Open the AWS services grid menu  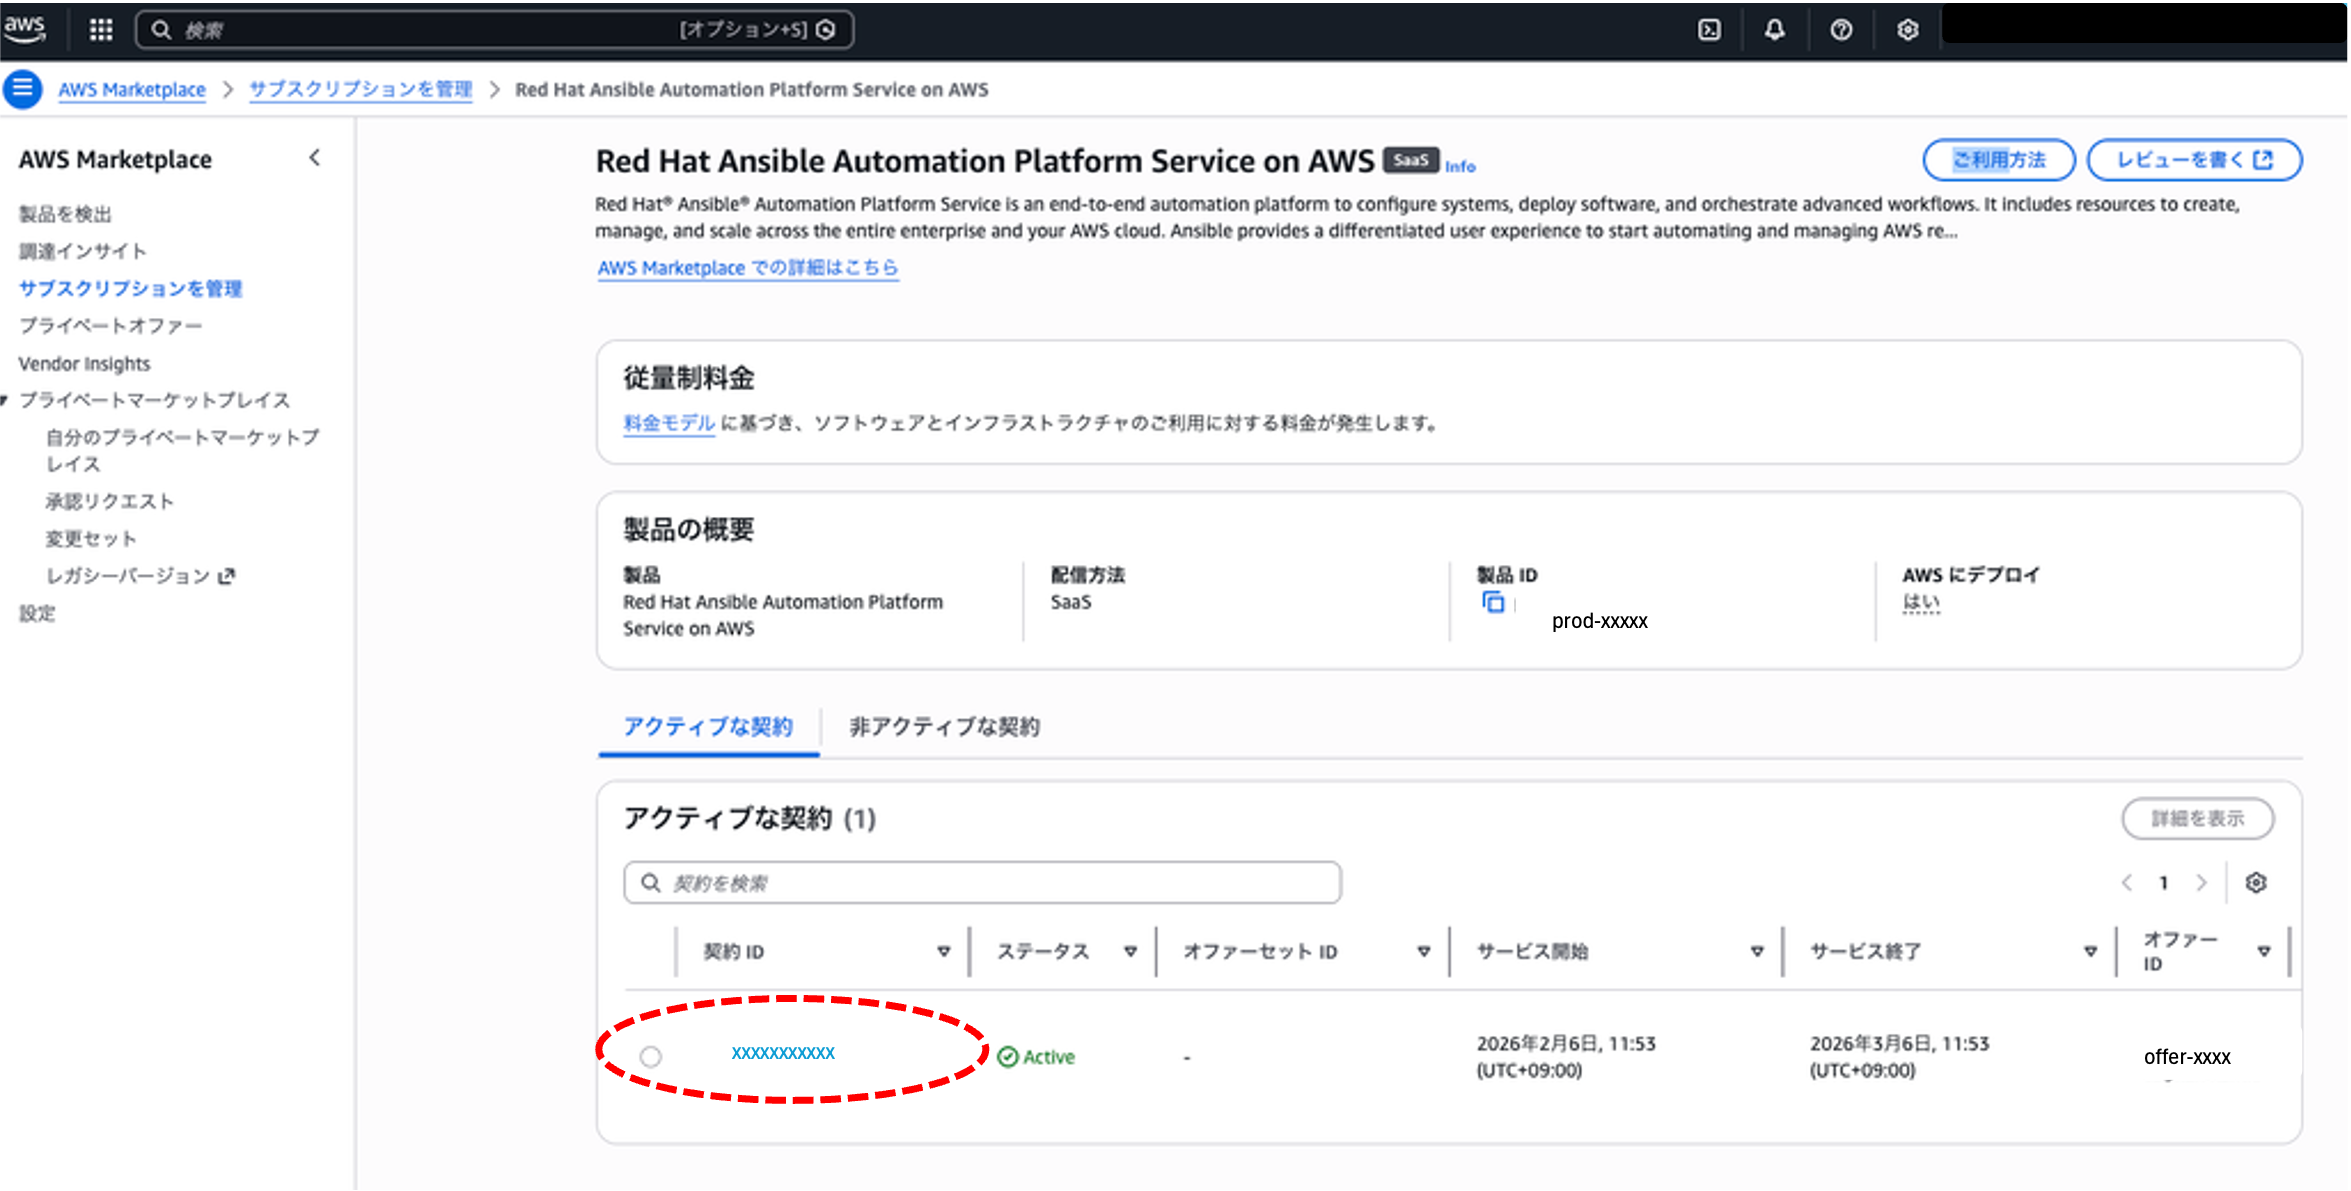(101, 30)
